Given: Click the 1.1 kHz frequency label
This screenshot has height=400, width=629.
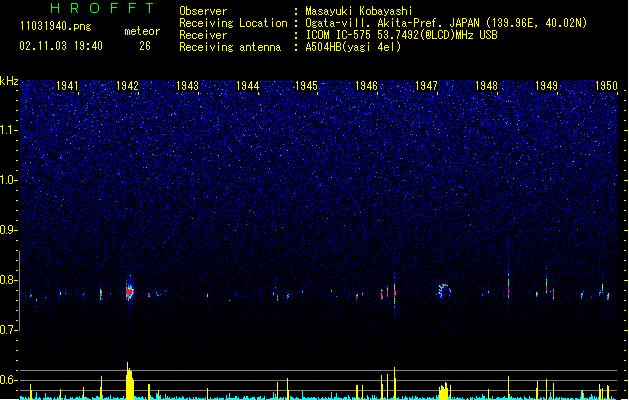Looking at the screenshot, I should coord(8,130).
